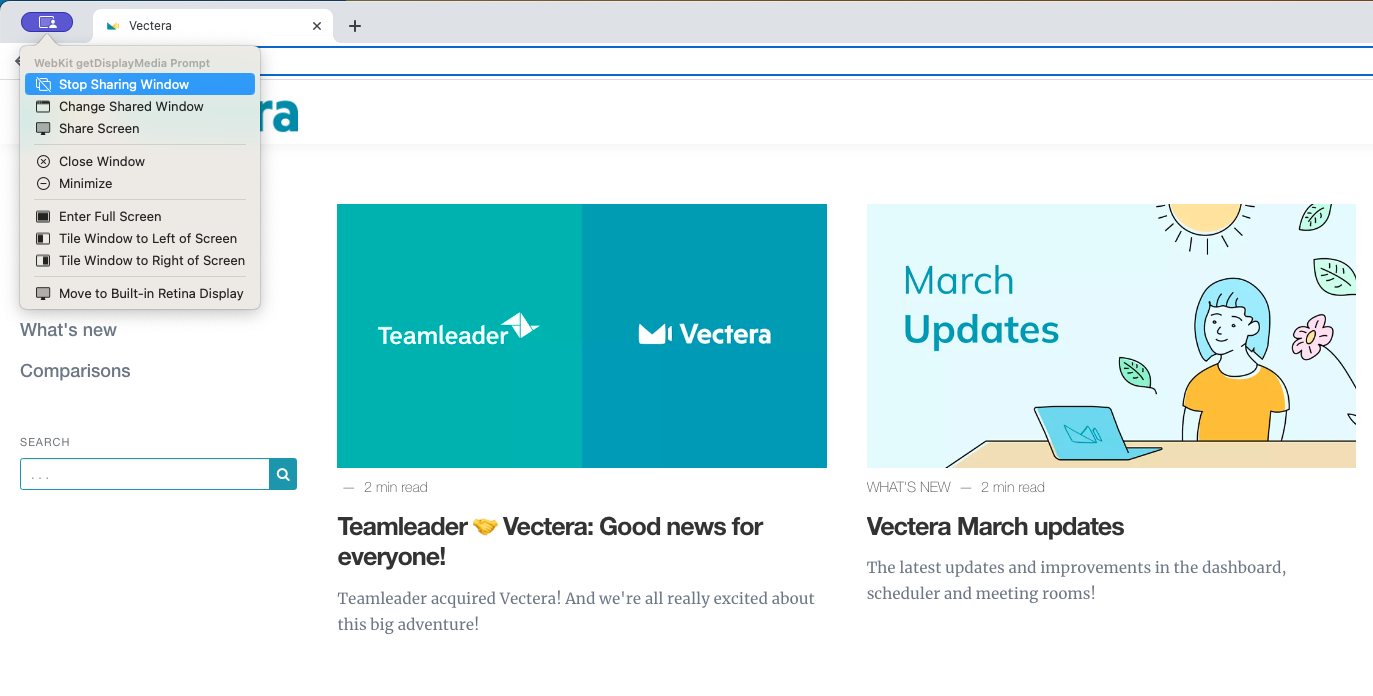Choose Stop Sharing Window from the menu
1373x696 pixels.
click(x=140, y=85)
